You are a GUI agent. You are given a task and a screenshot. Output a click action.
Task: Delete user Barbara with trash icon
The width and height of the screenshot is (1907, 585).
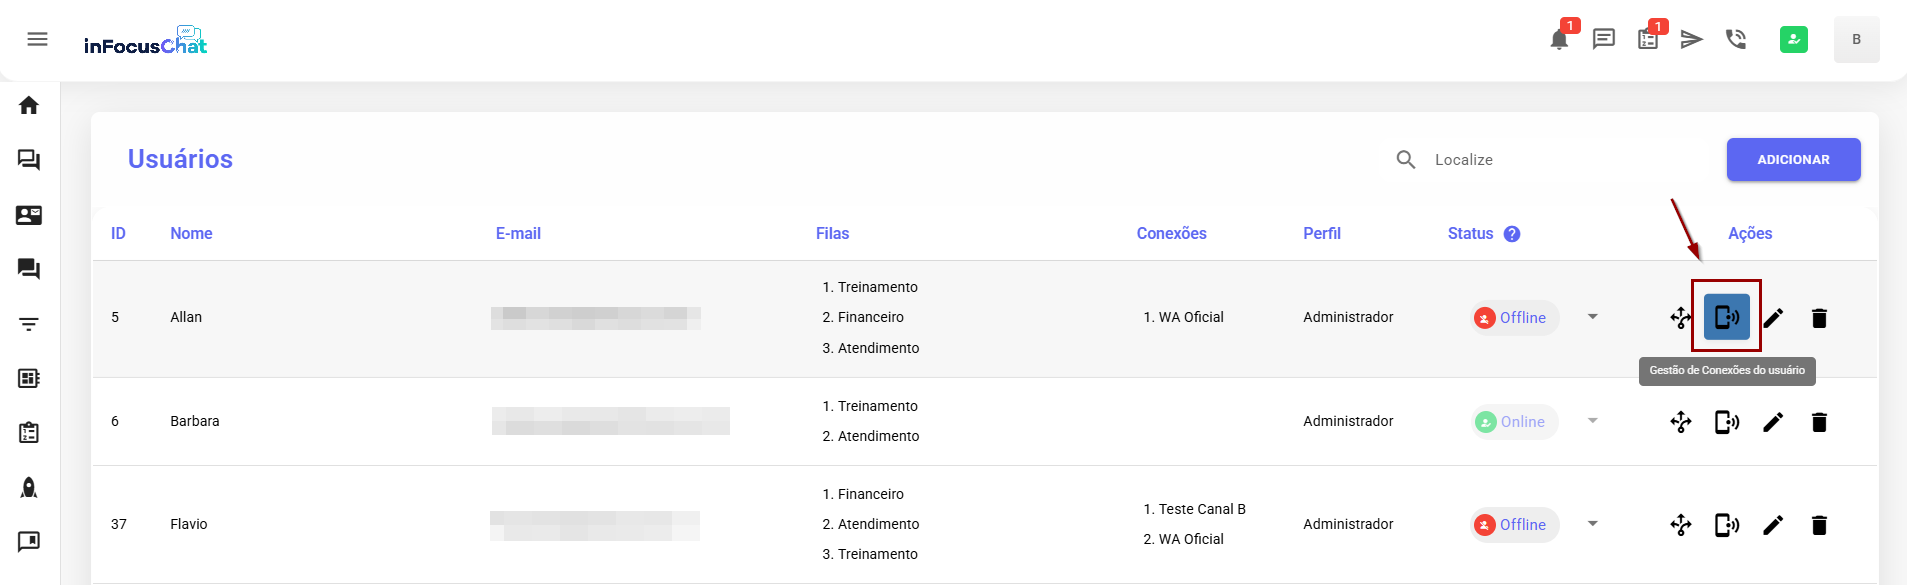click(1819, 422)
